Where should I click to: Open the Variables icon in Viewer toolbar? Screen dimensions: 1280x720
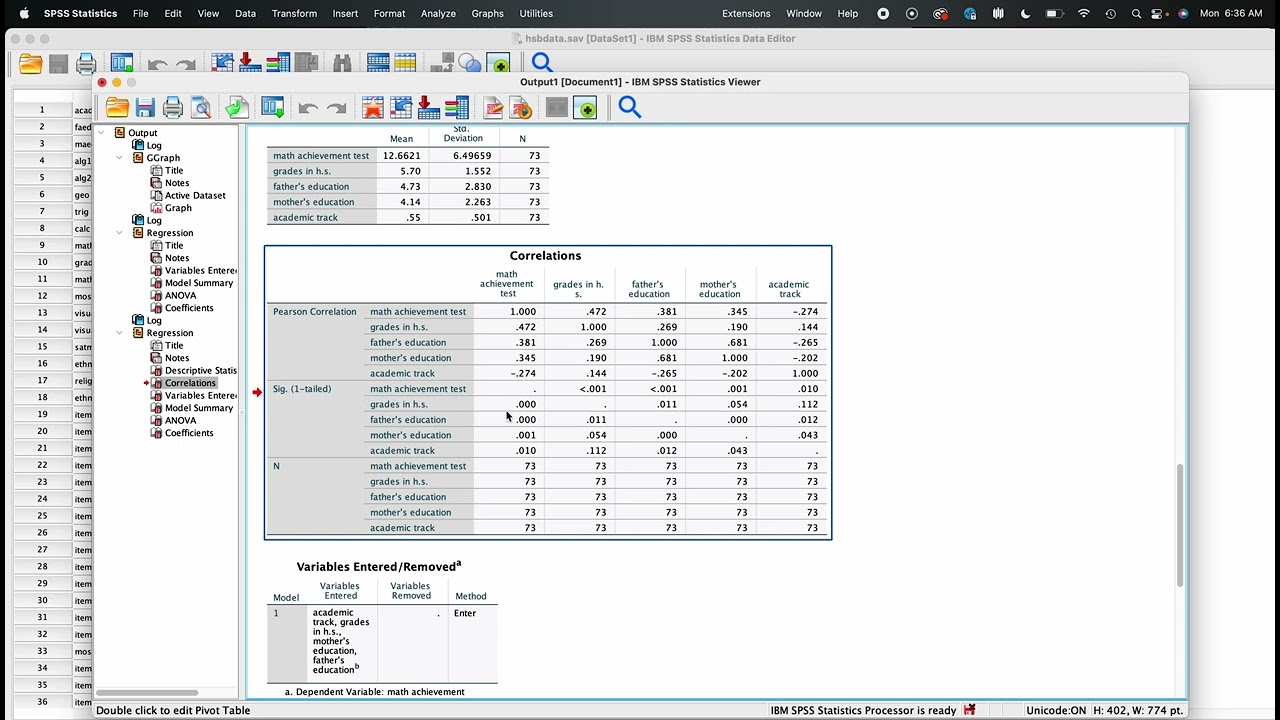[x=456, y=108]
